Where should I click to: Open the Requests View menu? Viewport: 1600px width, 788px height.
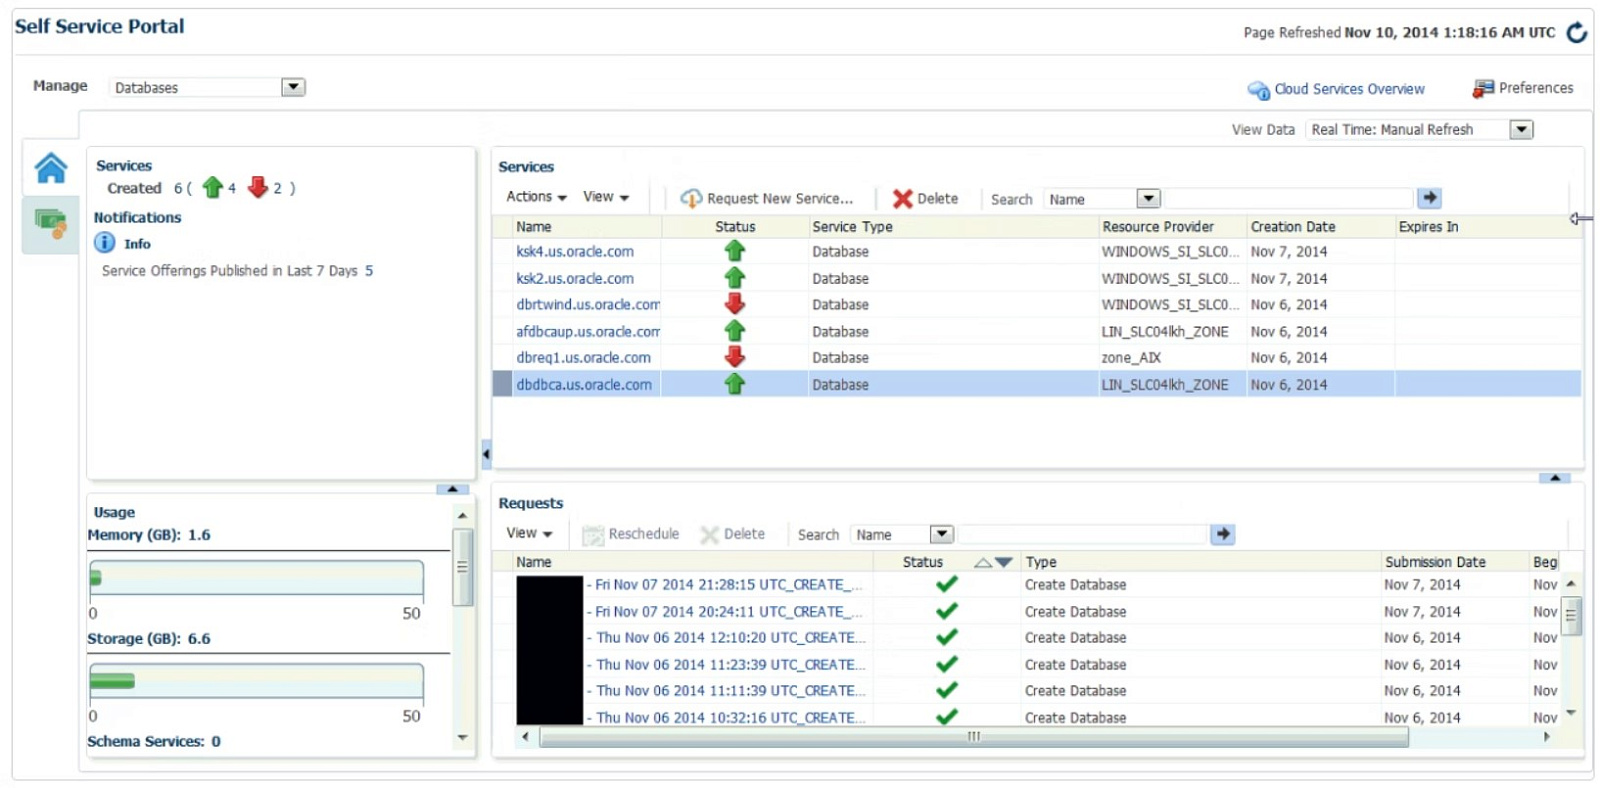coord(529,533)
